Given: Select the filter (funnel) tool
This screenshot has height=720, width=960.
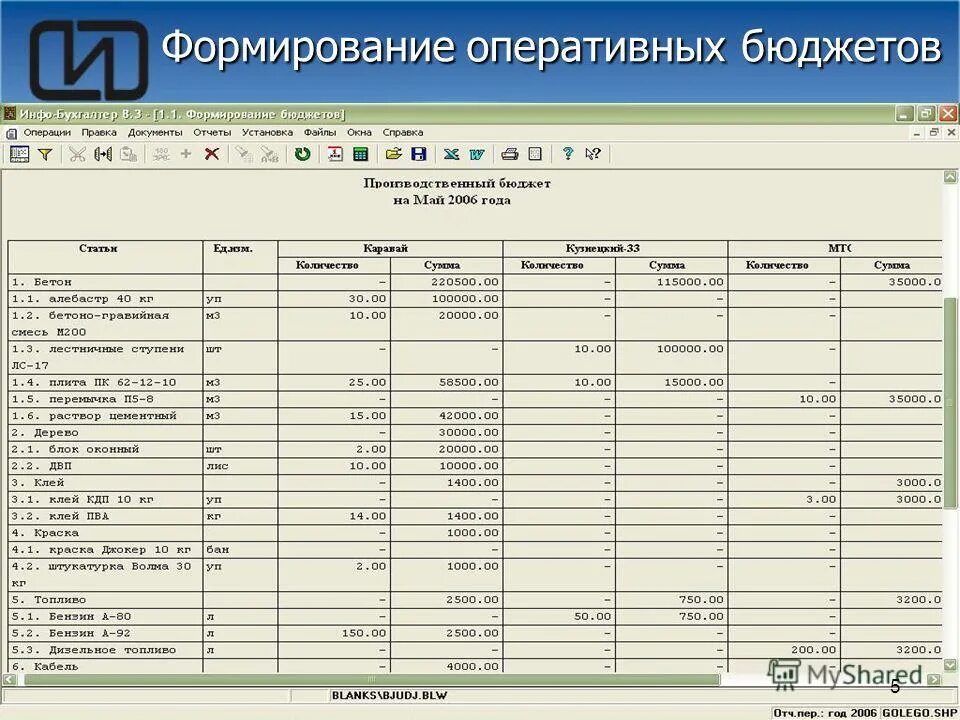Looking at the screenshot, I should pos(43,153).
